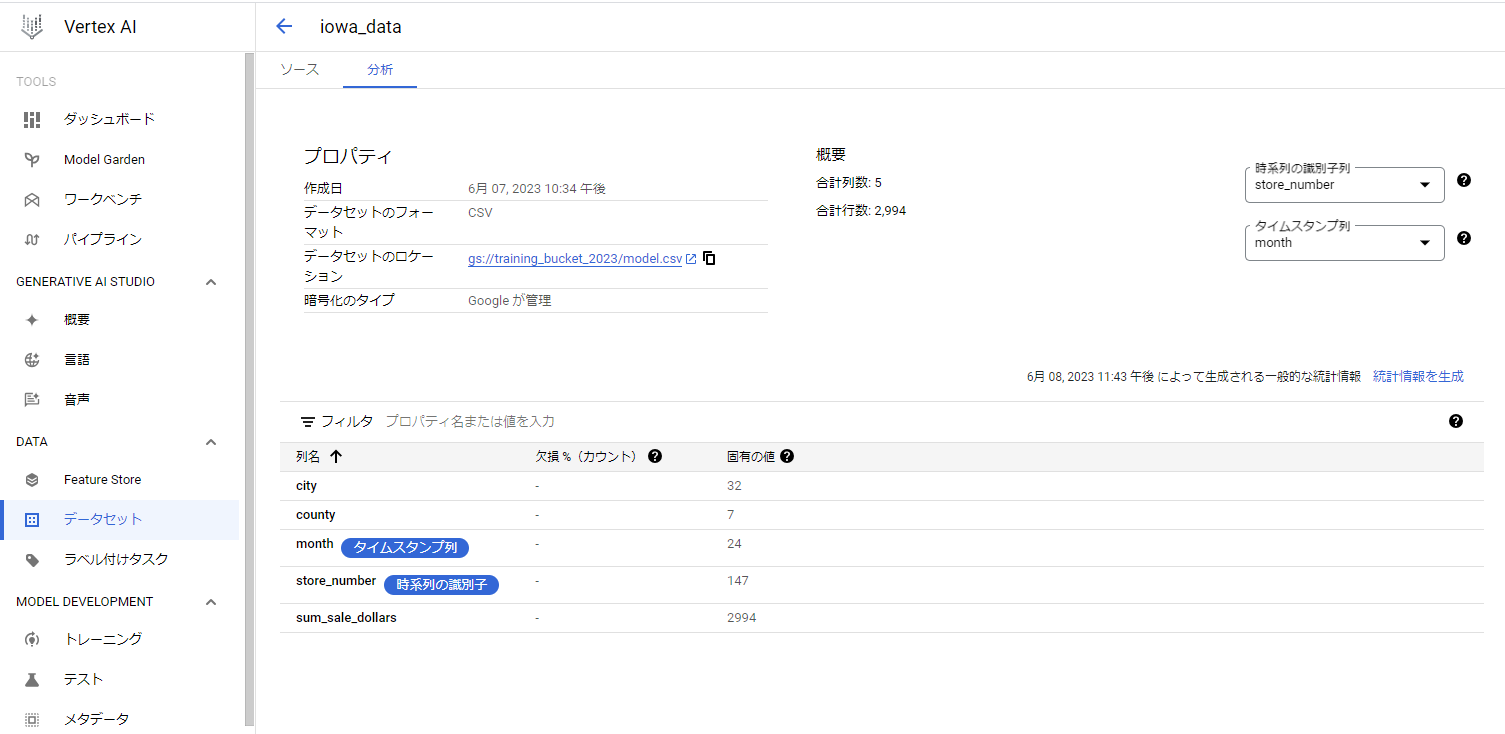Click the Model Garden sprout icon
The image size is (1505, 734).
(x=32, y=159)
